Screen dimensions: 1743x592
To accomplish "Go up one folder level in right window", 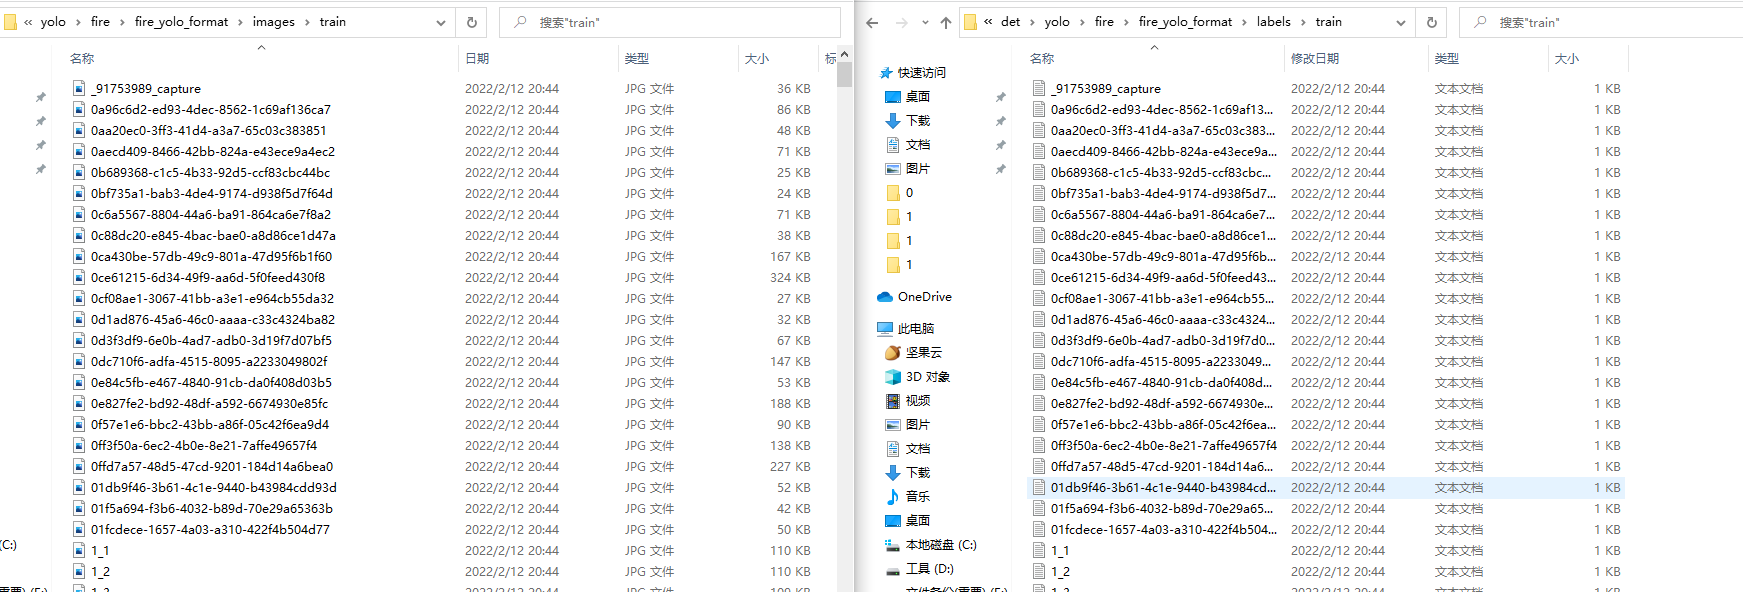I will click(x=946, y=22).
